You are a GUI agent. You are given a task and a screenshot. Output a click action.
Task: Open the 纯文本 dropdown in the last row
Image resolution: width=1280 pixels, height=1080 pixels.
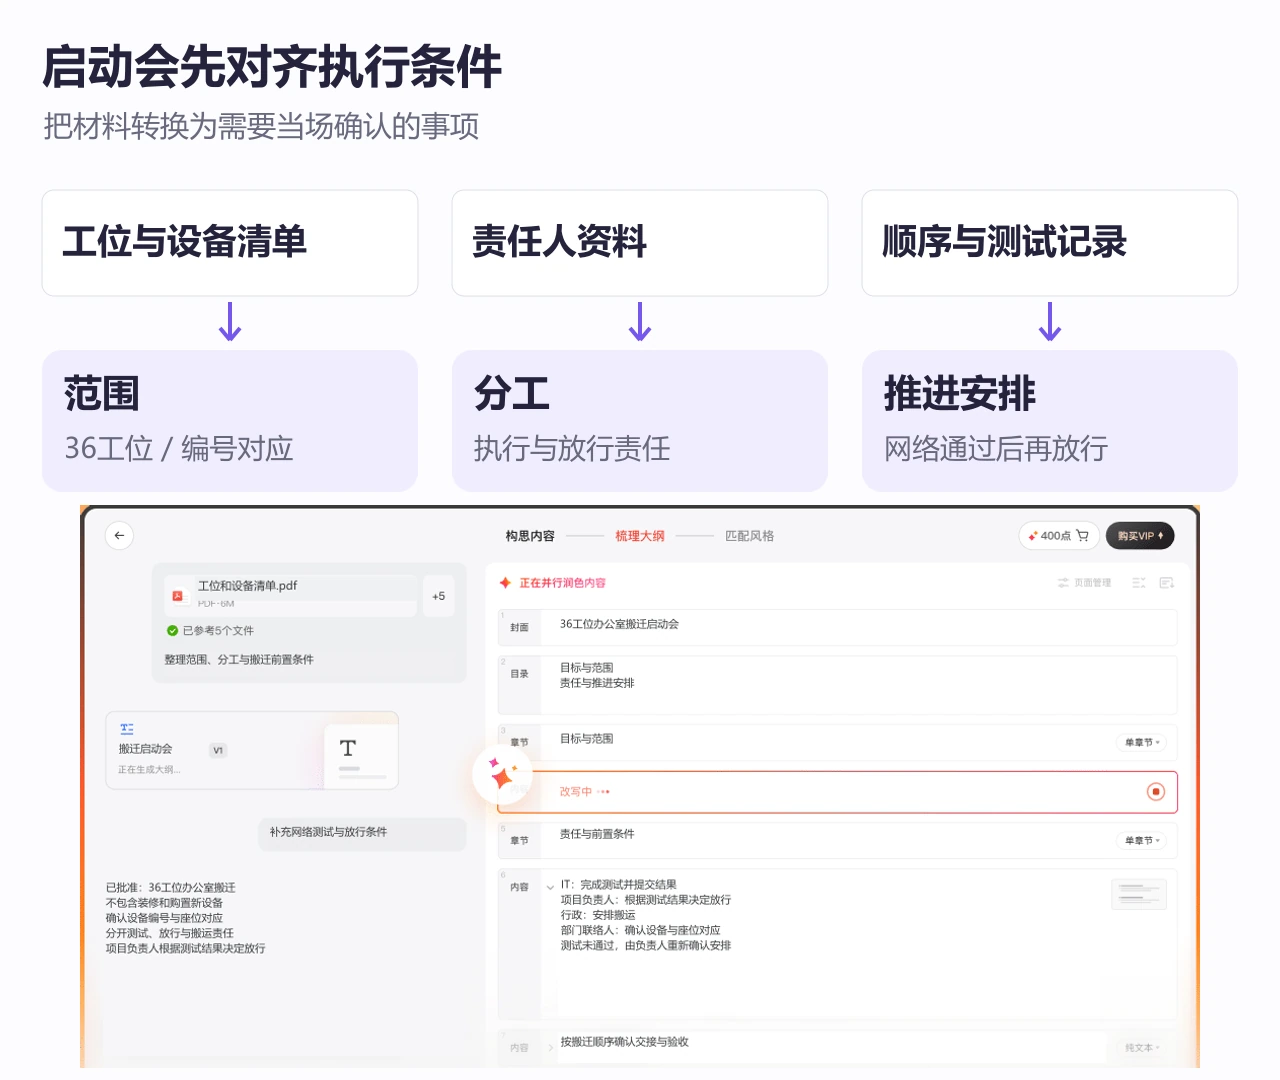[x=1142, y=1048]
